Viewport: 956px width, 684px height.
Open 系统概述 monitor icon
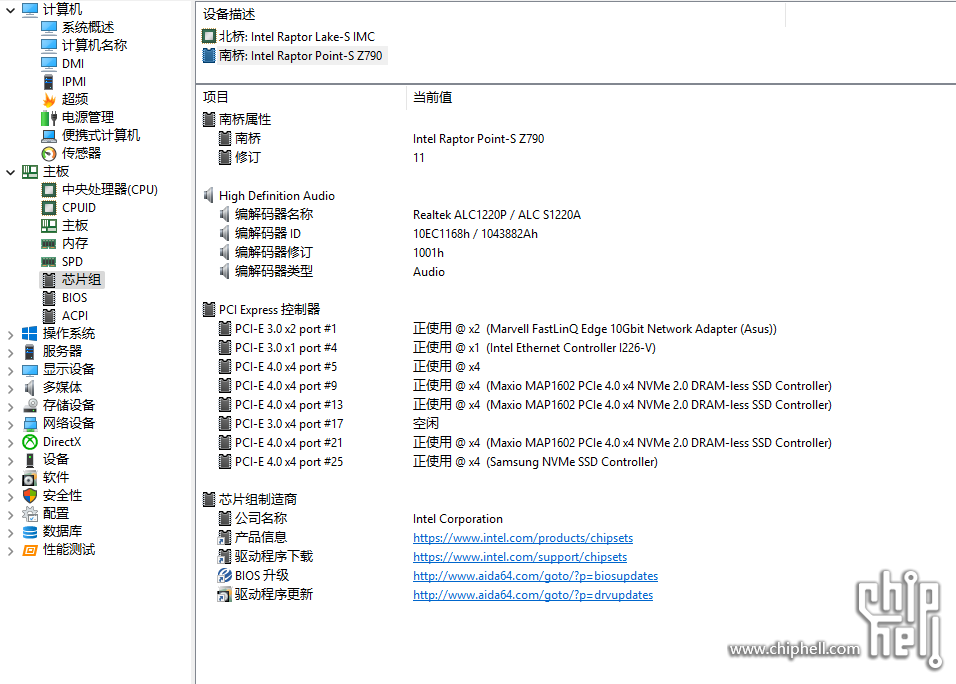click(49, 27)
